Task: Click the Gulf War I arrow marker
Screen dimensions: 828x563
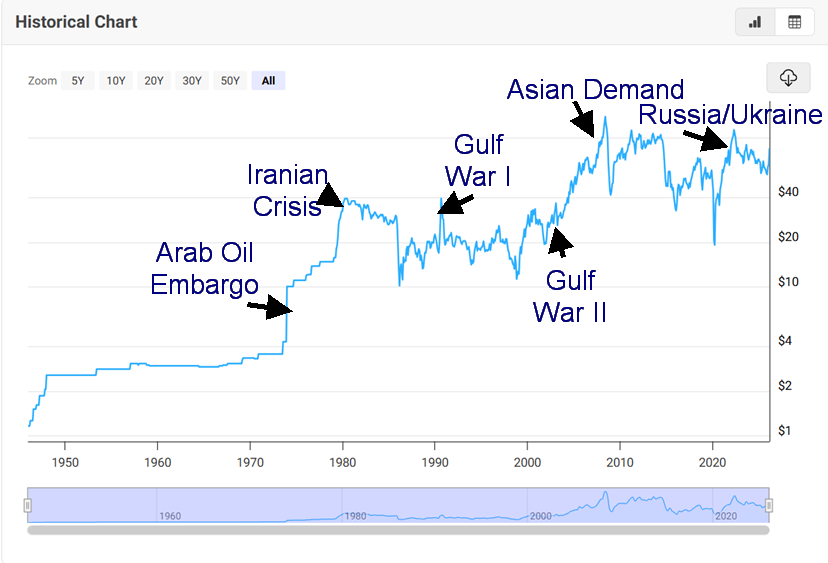Action: [454, 204]
